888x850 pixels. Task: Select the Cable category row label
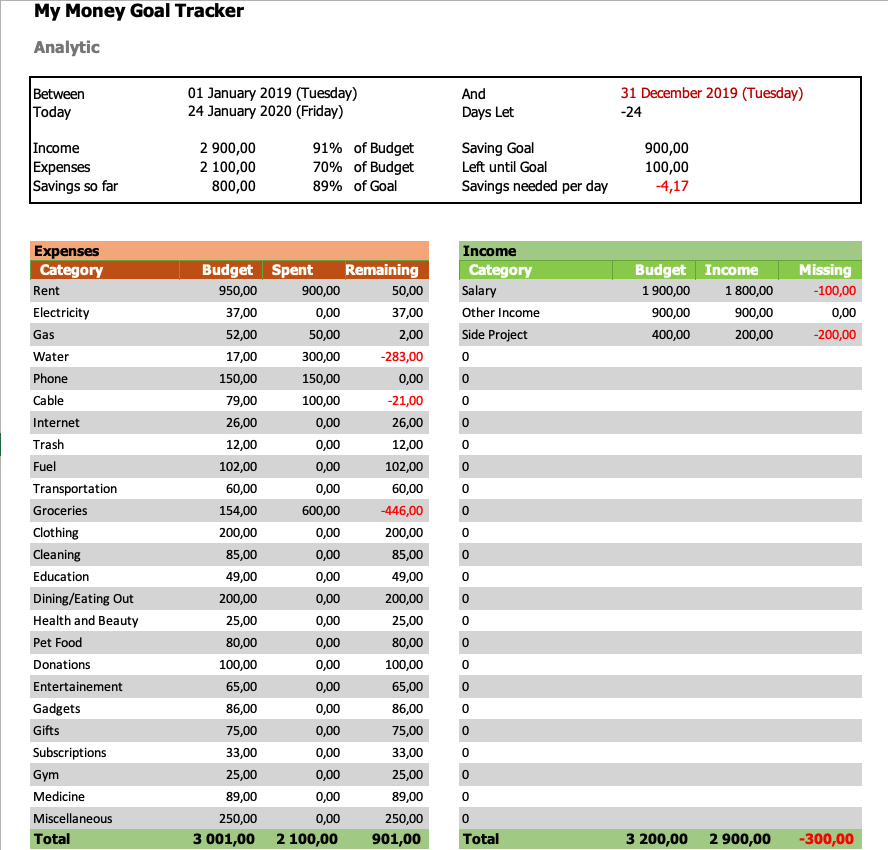pyautogui.click(x=48, y=400)
